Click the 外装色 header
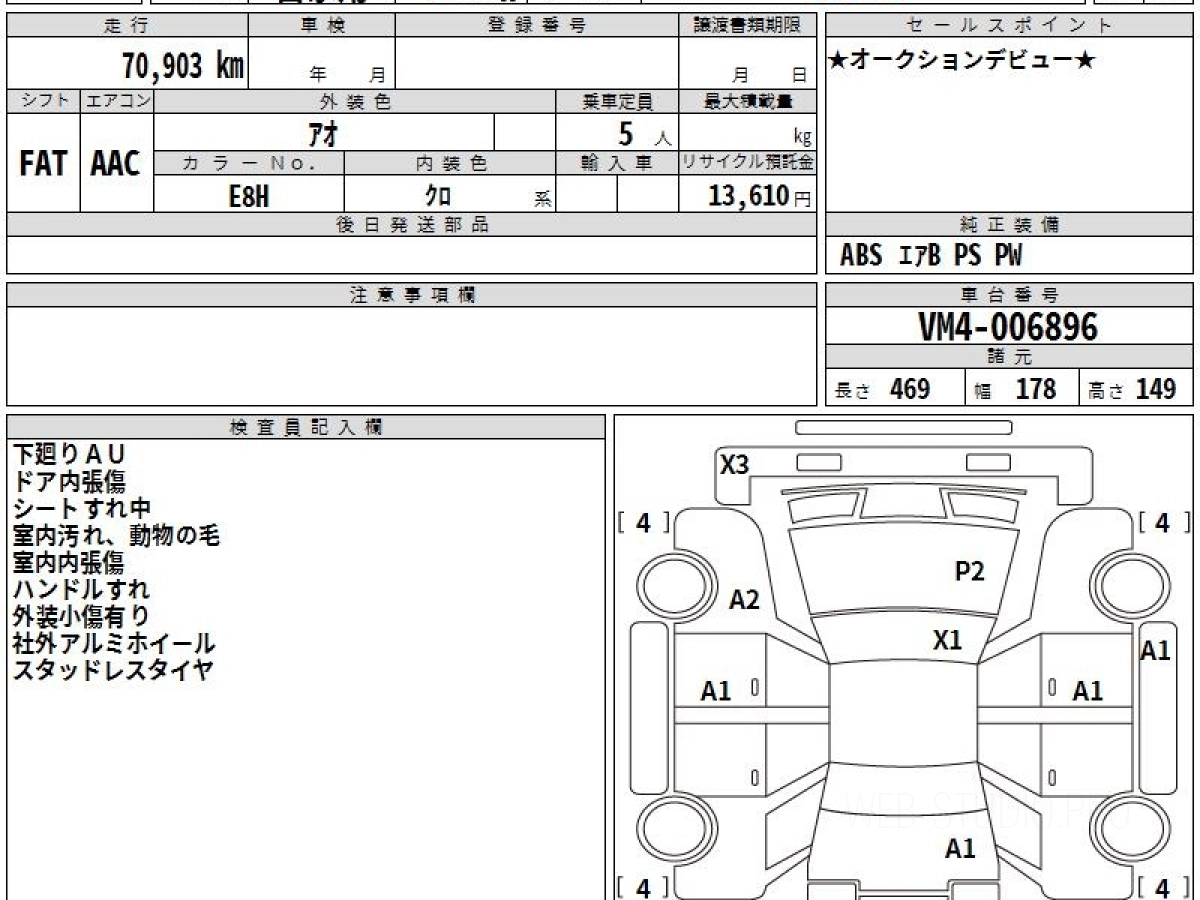The image size is (1200, 900). tap(355, 101)
